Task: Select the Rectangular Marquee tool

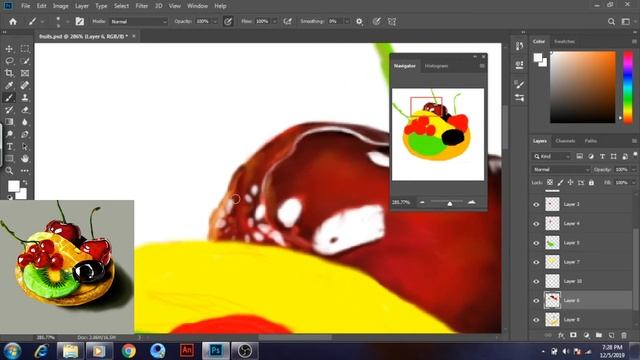Action: point(25,49)
